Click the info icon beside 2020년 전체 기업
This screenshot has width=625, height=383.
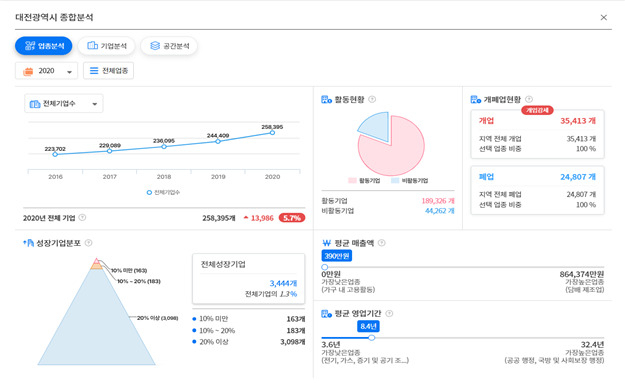82,218
